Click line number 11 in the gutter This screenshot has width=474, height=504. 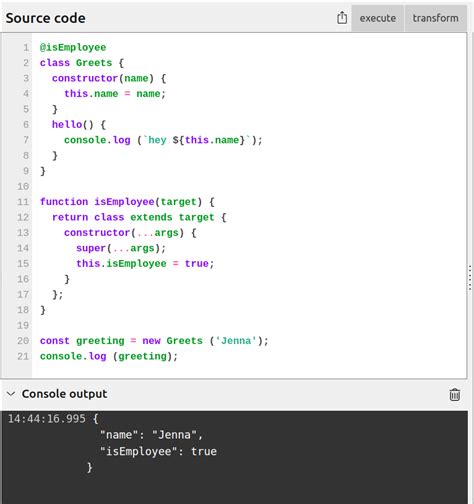click(x=23, y=202)
